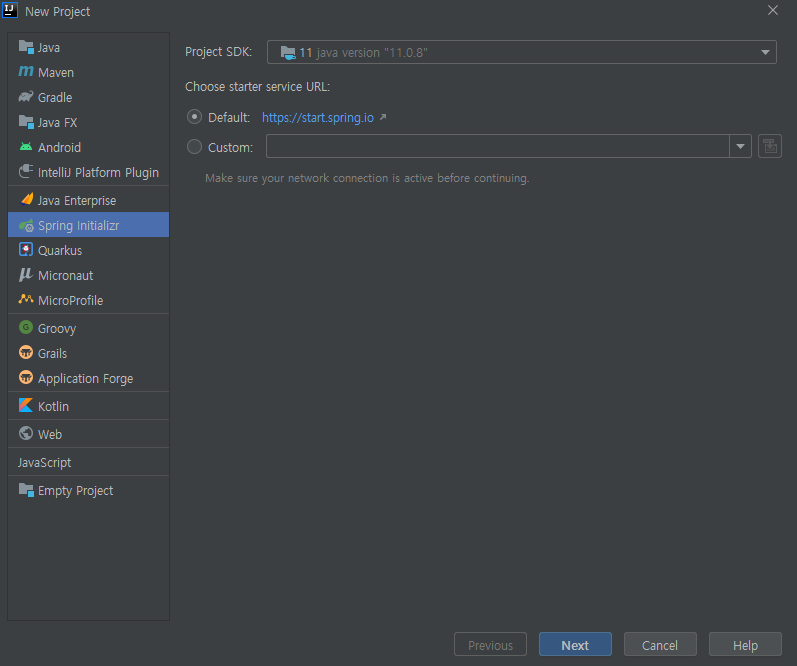Click the Java folder icon in sidebar
Image resolution: width=797 pixels, height=666 pixels.
(x=26, y=47)
